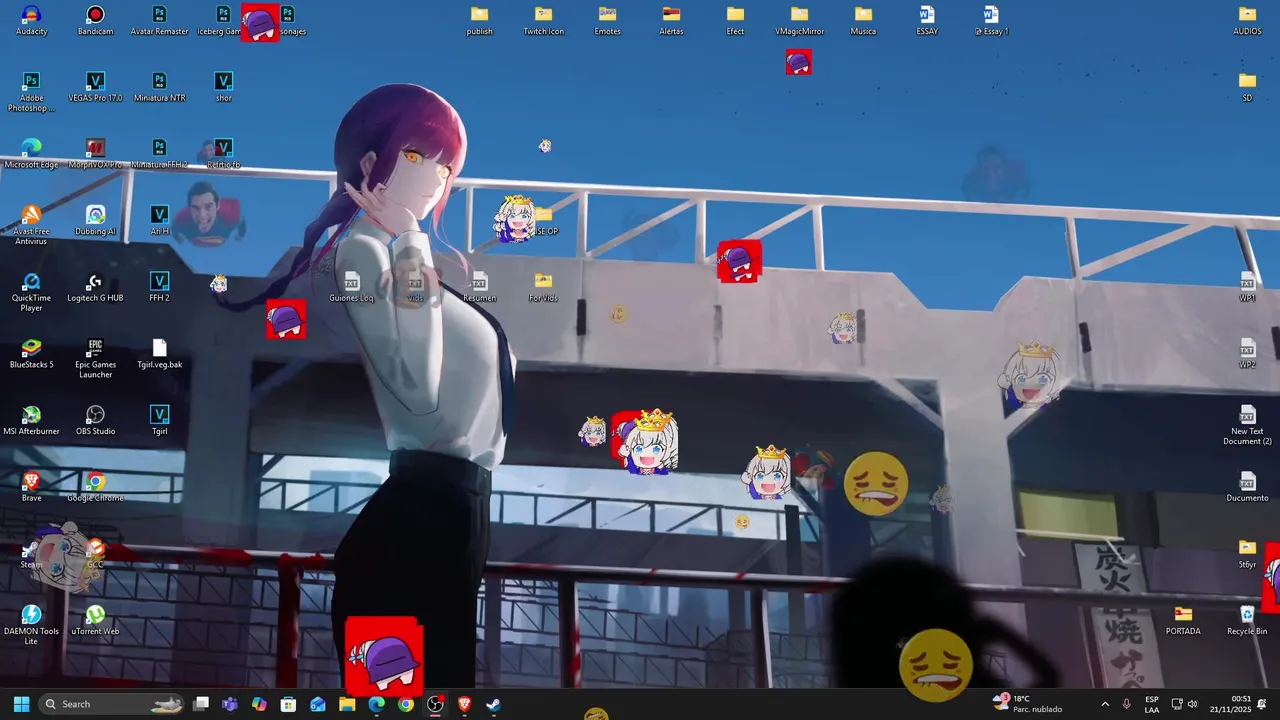Select the Emotes folder
Viewport: 1280px width, 720px height.
tap(607, 21)
